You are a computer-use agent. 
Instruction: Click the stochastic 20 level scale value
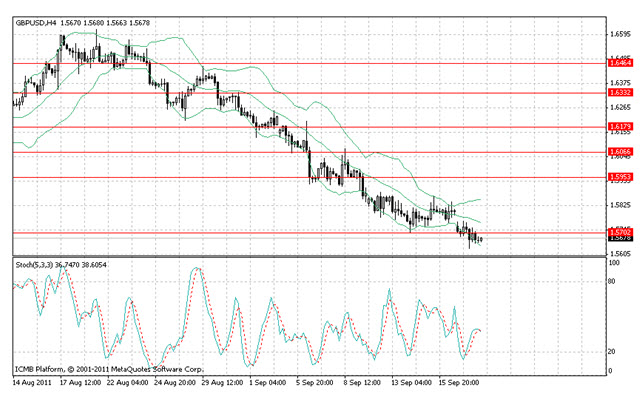point(611,351)
